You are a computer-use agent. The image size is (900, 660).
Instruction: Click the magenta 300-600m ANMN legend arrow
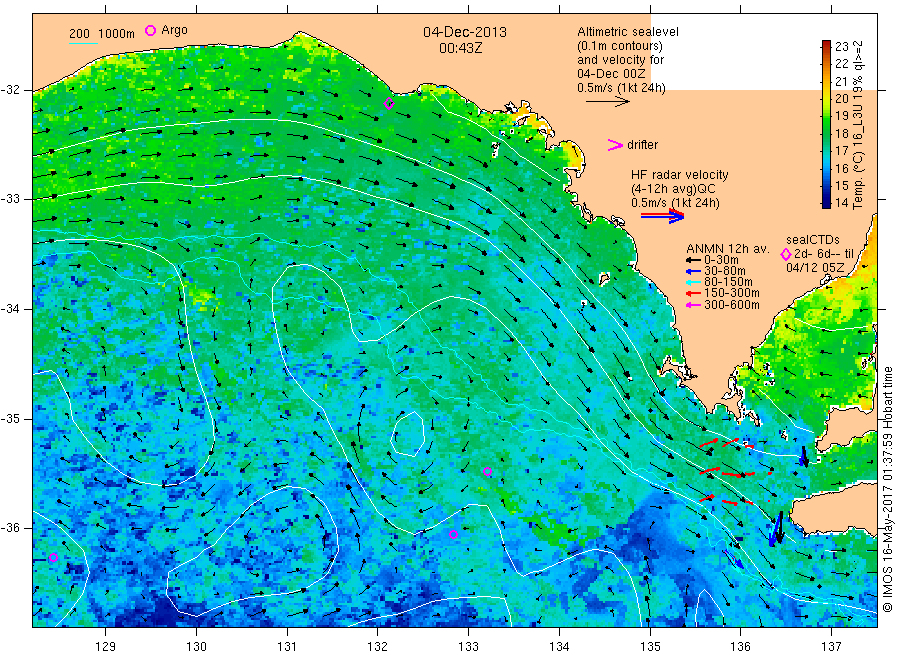tap(693, 305)
